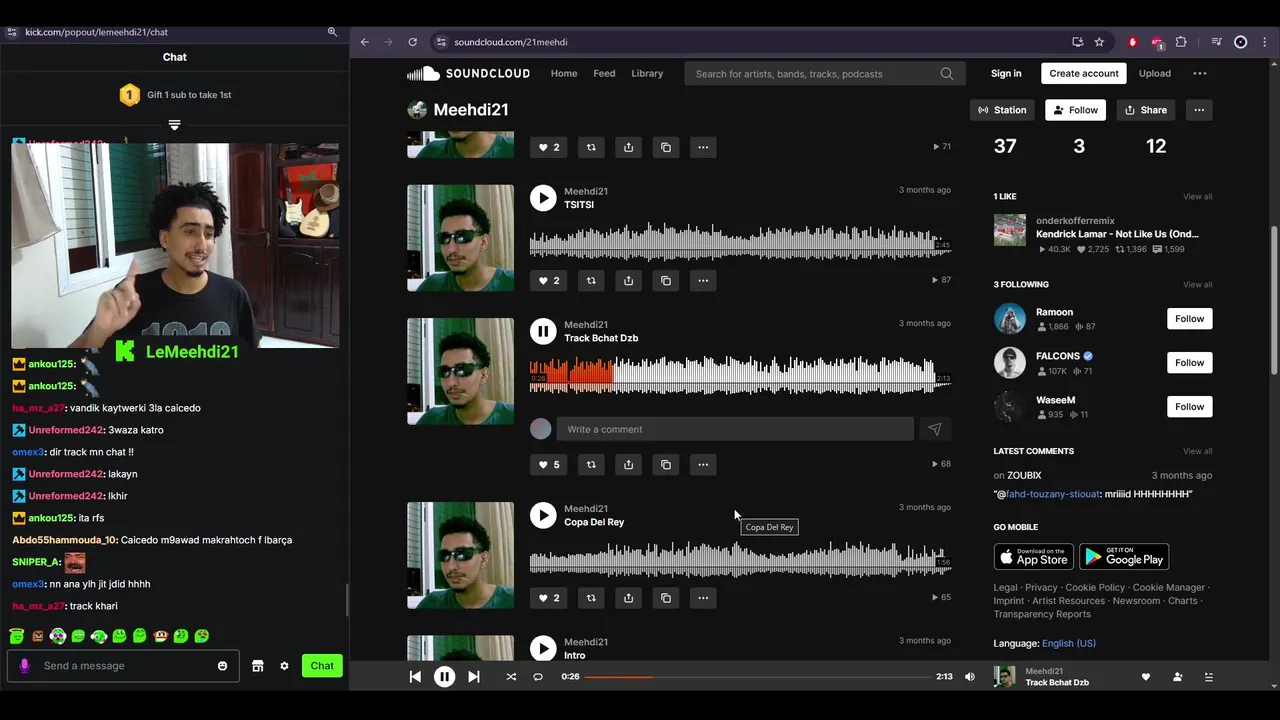Viewport: 1280px width, 720px height.
Task: Click Get it on Google Play badge
Action: [1124, 557]
